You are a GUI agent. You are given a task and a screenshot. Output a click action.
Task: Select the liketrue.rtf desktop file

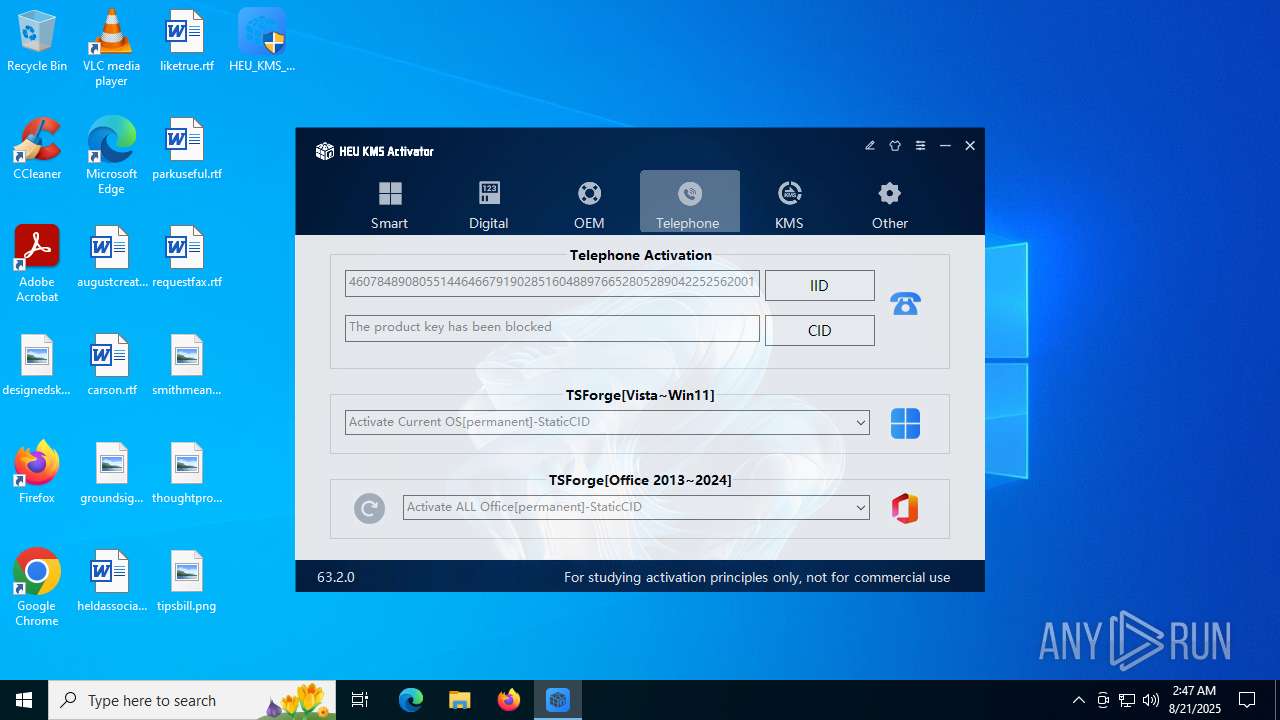click(186, 41)
